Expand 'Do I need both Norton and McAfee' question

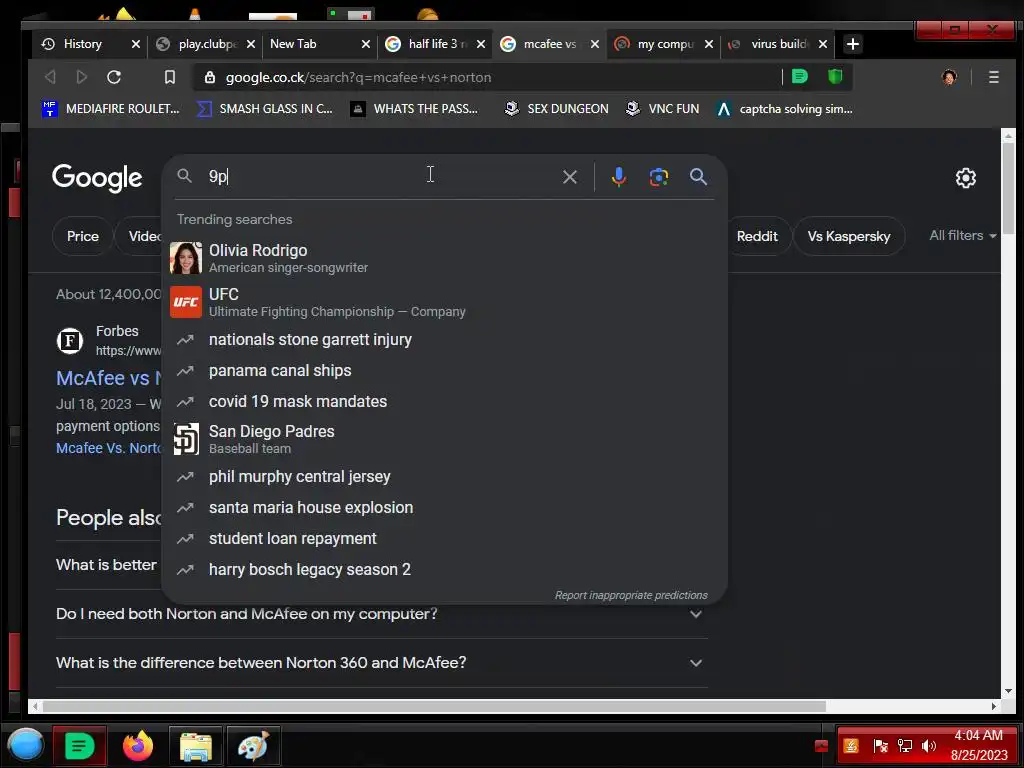pos(382,614)
